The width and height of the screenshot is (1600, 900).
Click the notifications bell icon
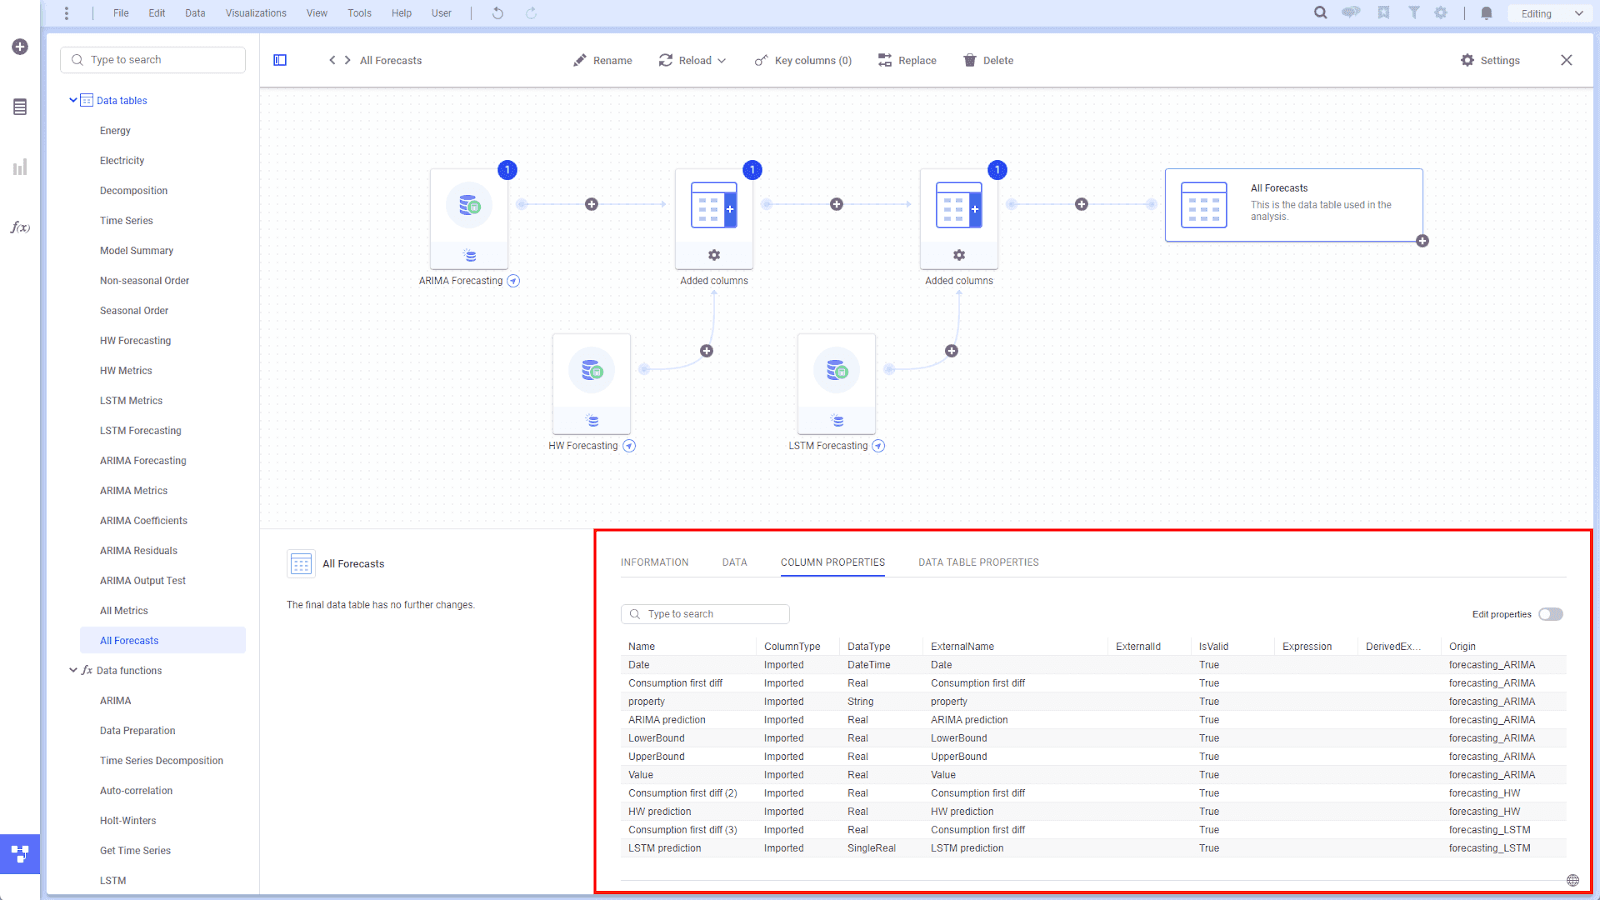point(1486,12)
